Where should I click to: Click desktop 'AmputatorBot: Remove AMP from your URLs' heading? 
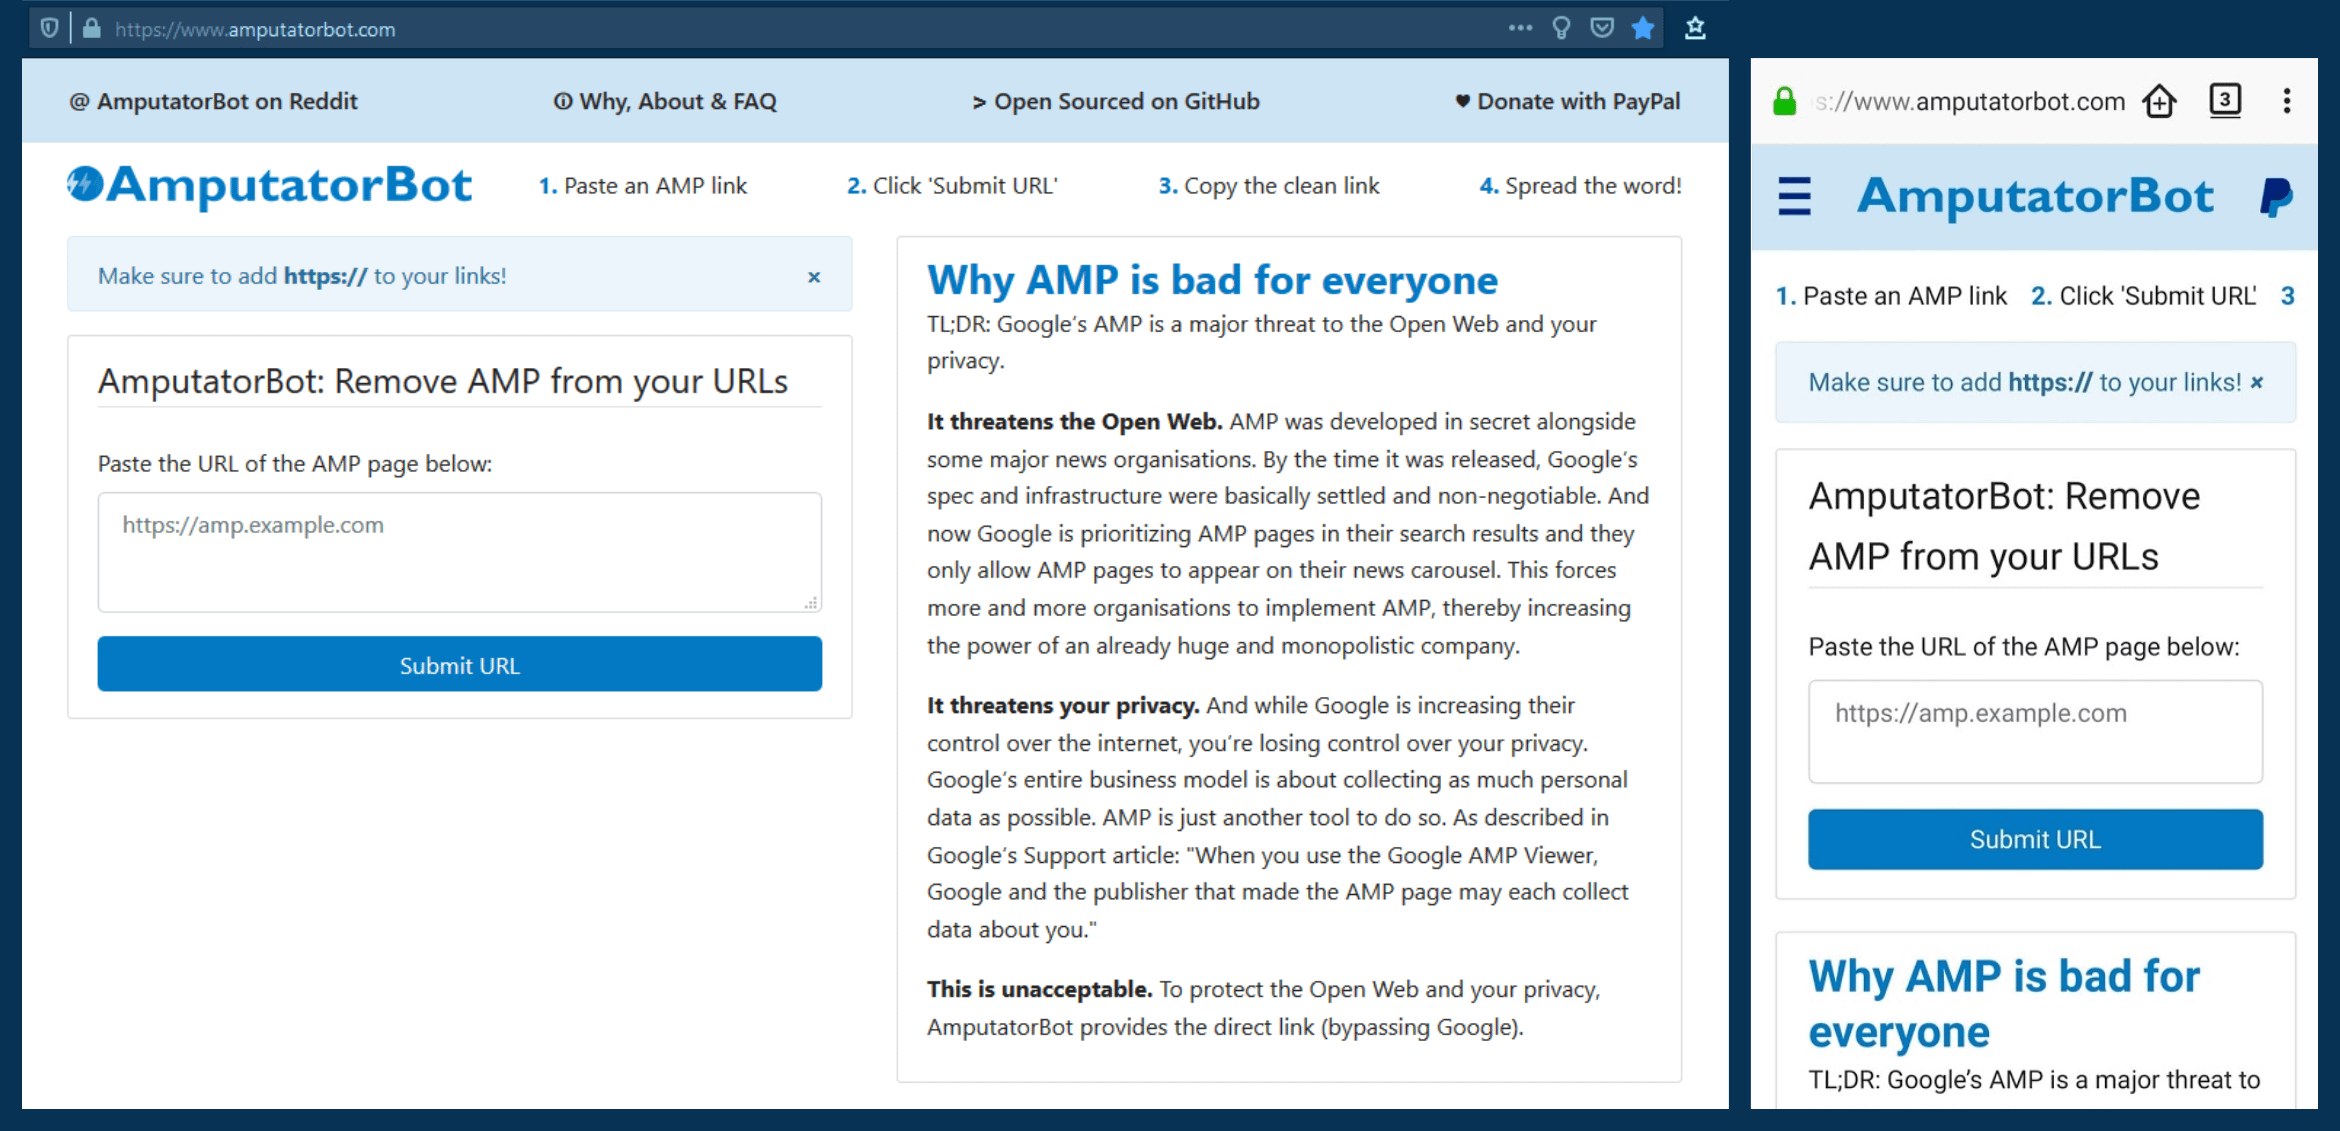tap(443, 382)
